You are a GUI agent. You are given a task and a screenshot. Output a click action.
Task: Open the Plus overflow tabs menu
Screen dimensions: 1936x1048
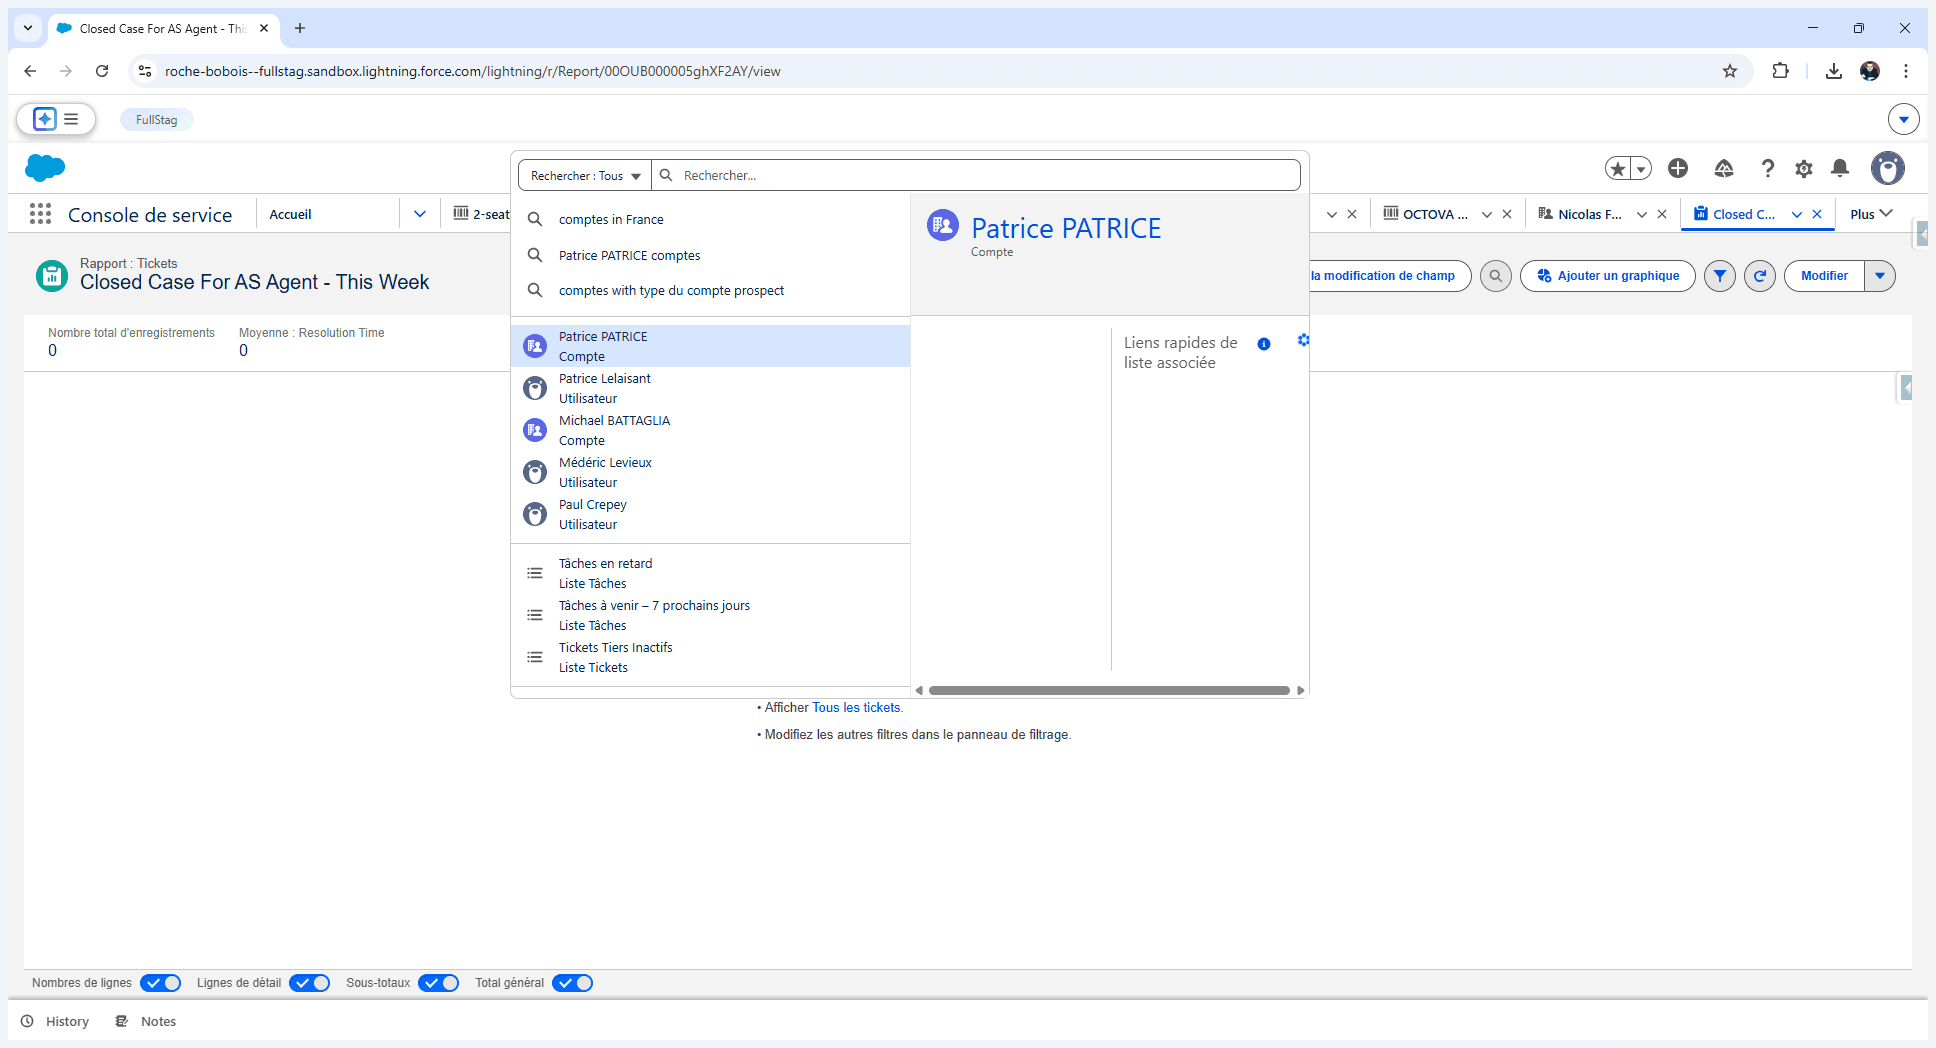1871,214
